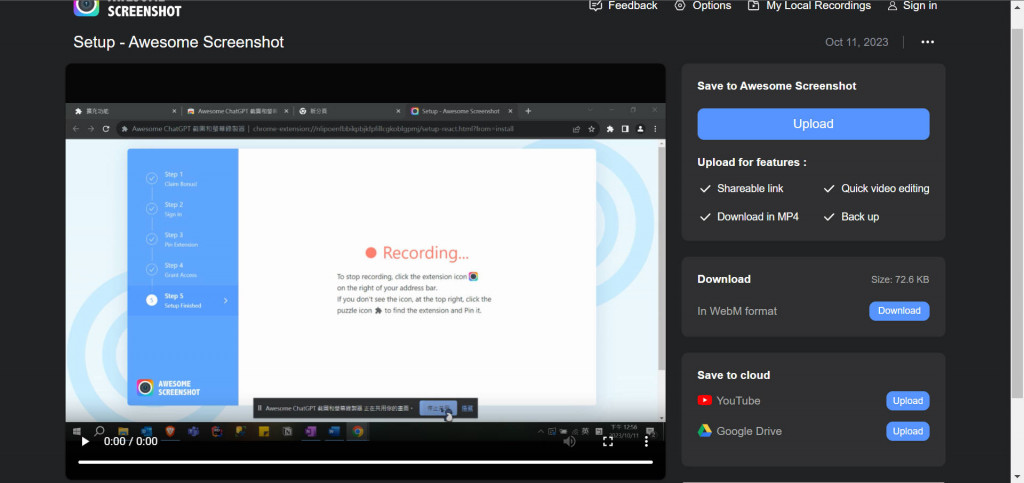Upload the recording to Google Drive
Image resolution: width=1024 pixels, height=483 pixels.
coord(907,431)
